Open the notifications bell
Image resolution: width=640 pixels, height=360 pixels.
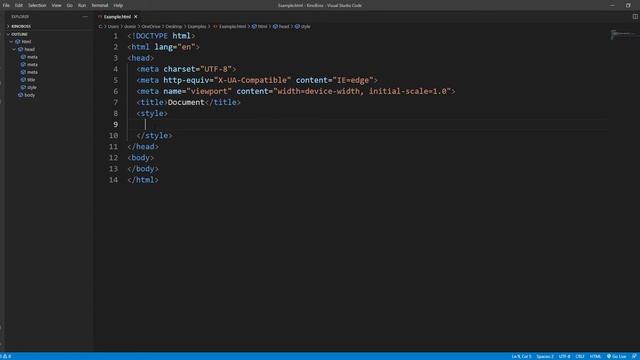pyautogui.click(x=634, y=356)
